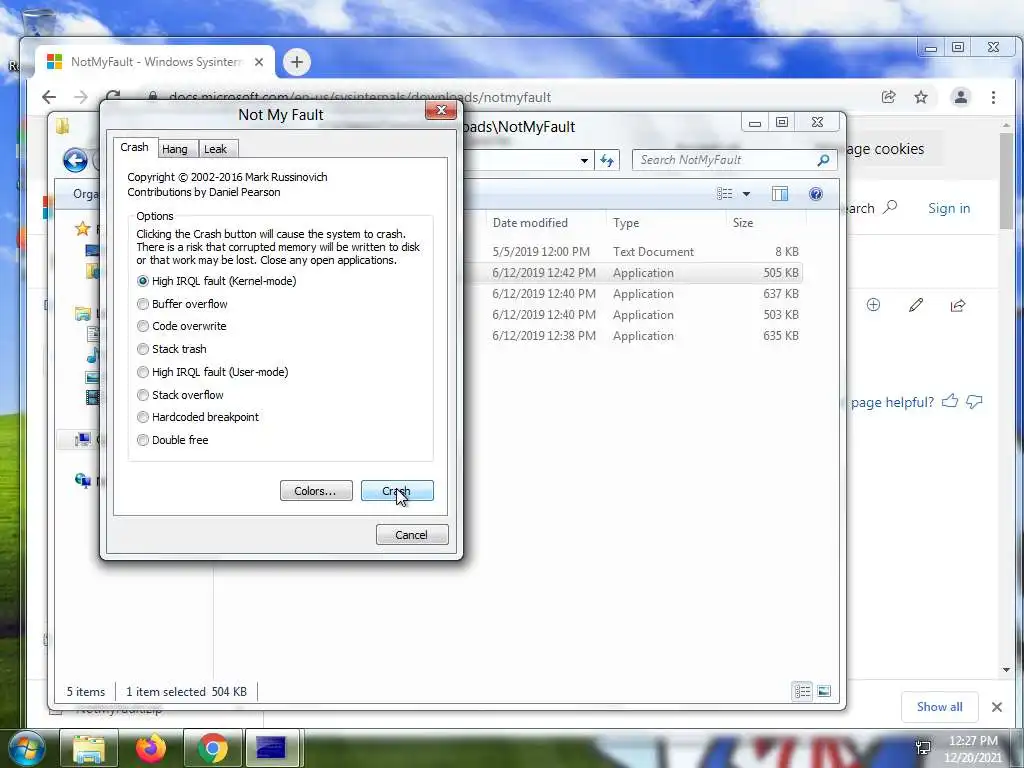Click the network icon in system tray
This screenshot has height=768, width=1024.
tap(923, 748)
